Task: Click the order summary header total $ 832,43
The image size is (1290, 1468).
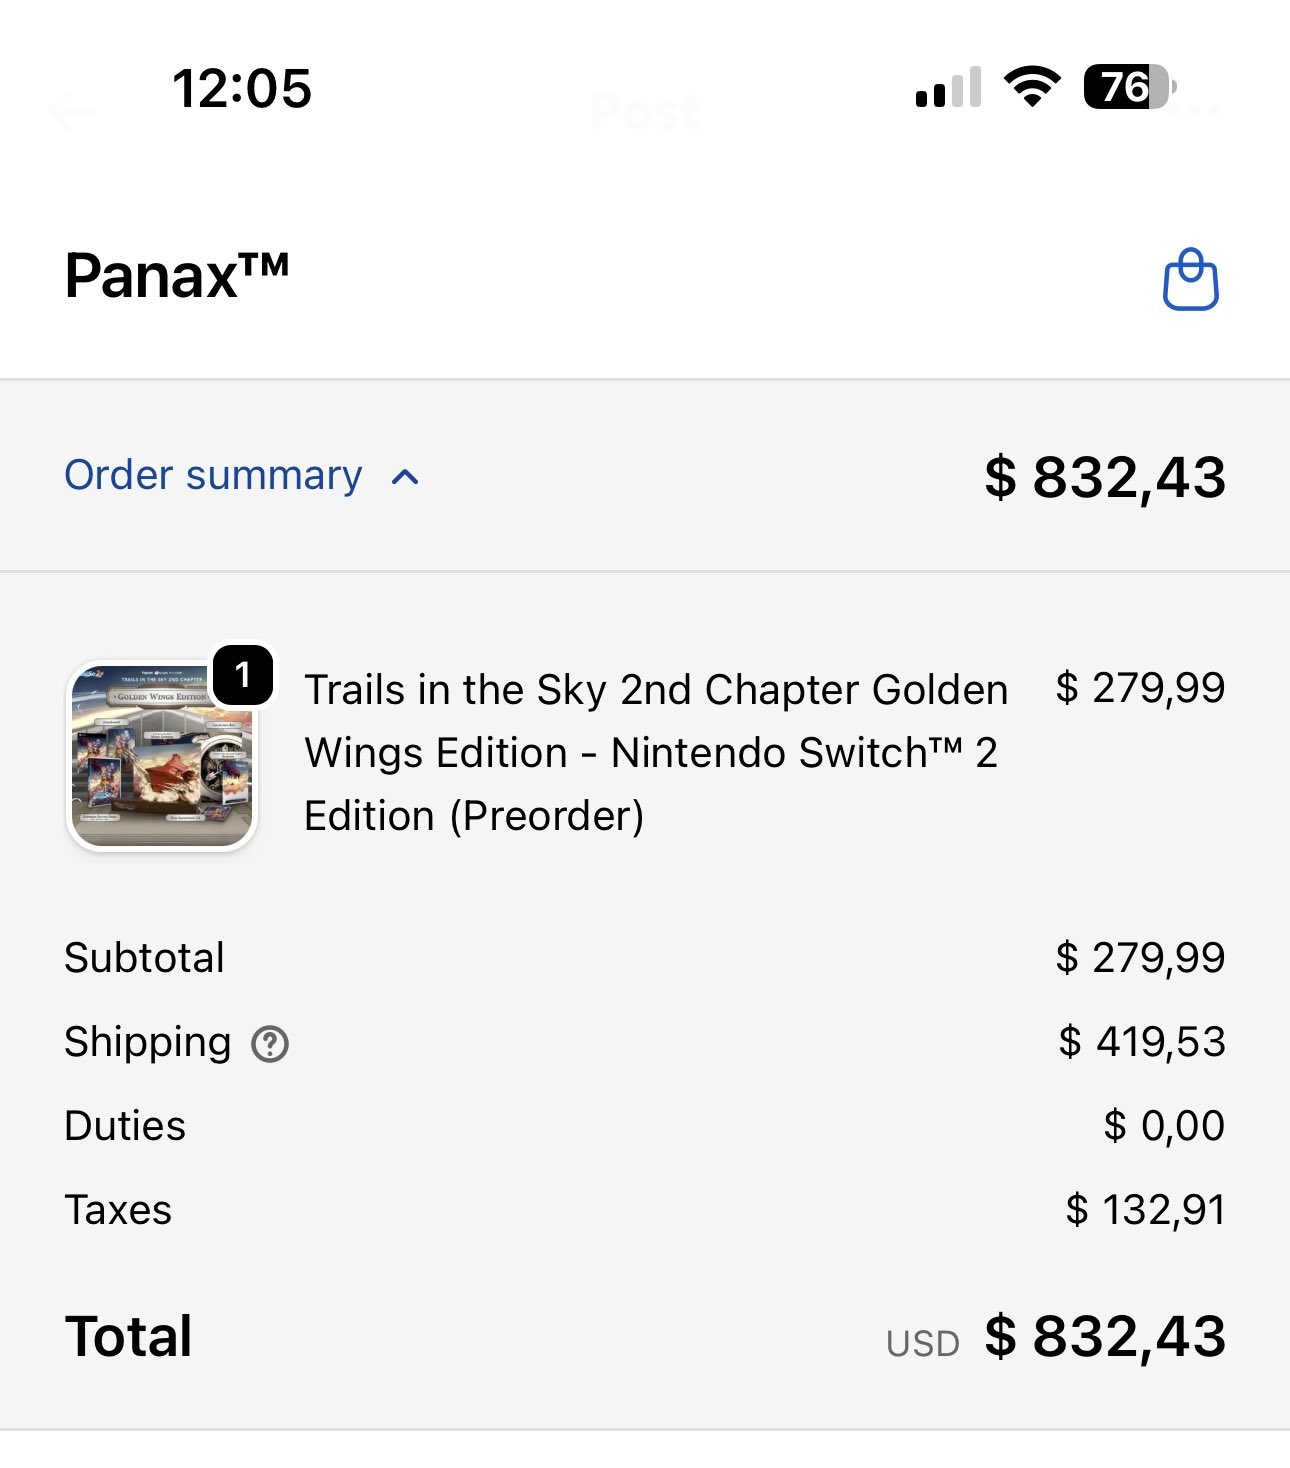Action: (1104, 476)
